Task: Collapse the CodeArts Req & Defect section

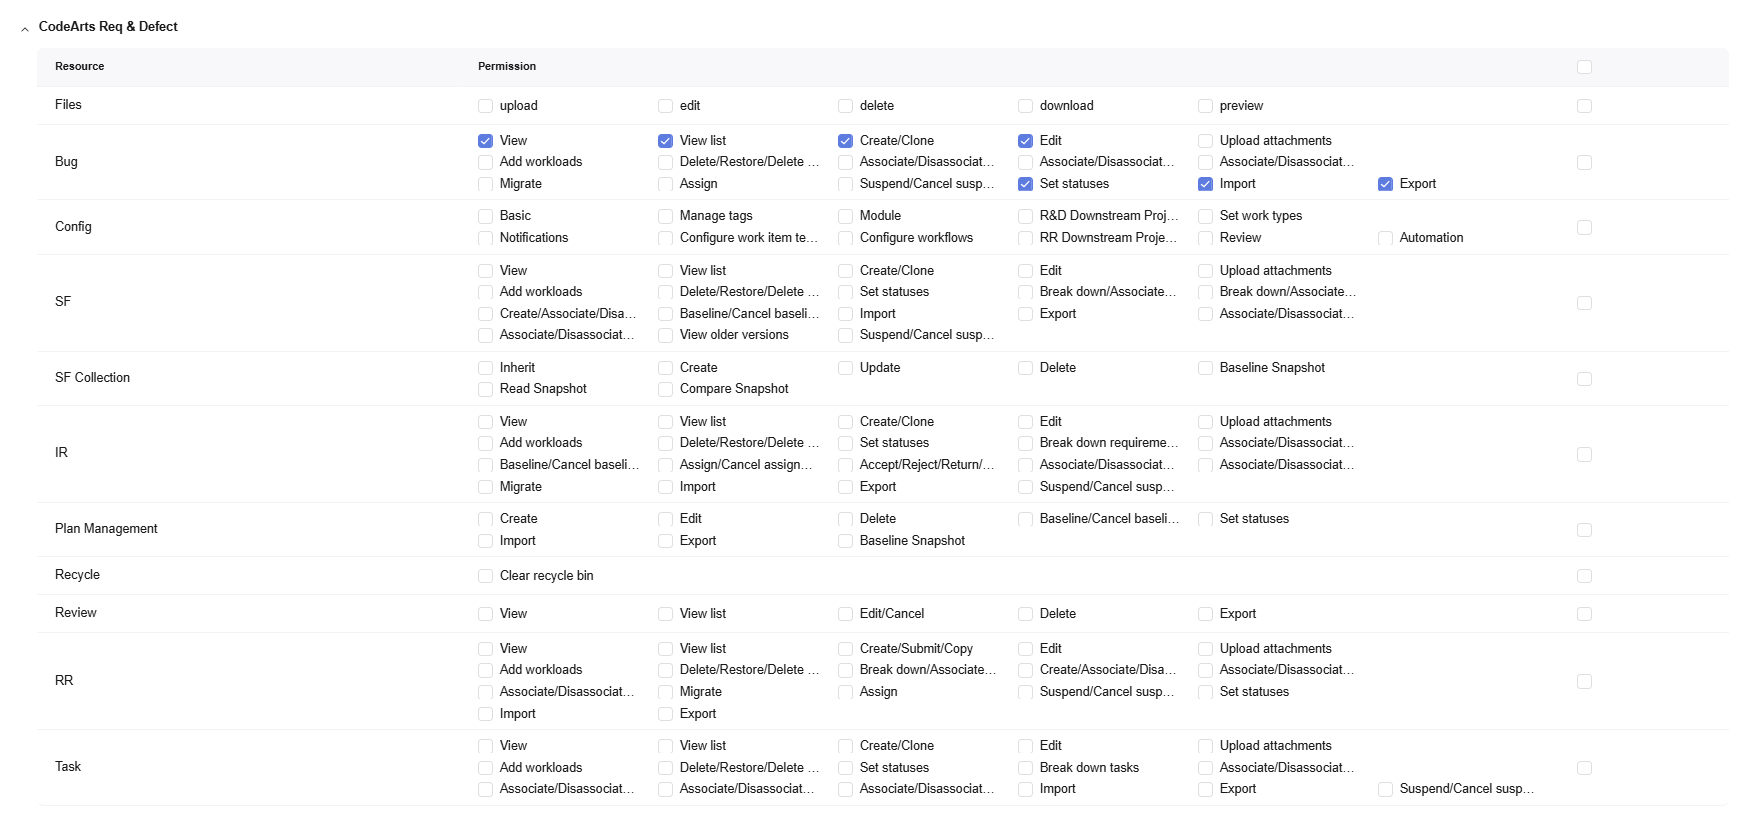Action: click(25, 29)
